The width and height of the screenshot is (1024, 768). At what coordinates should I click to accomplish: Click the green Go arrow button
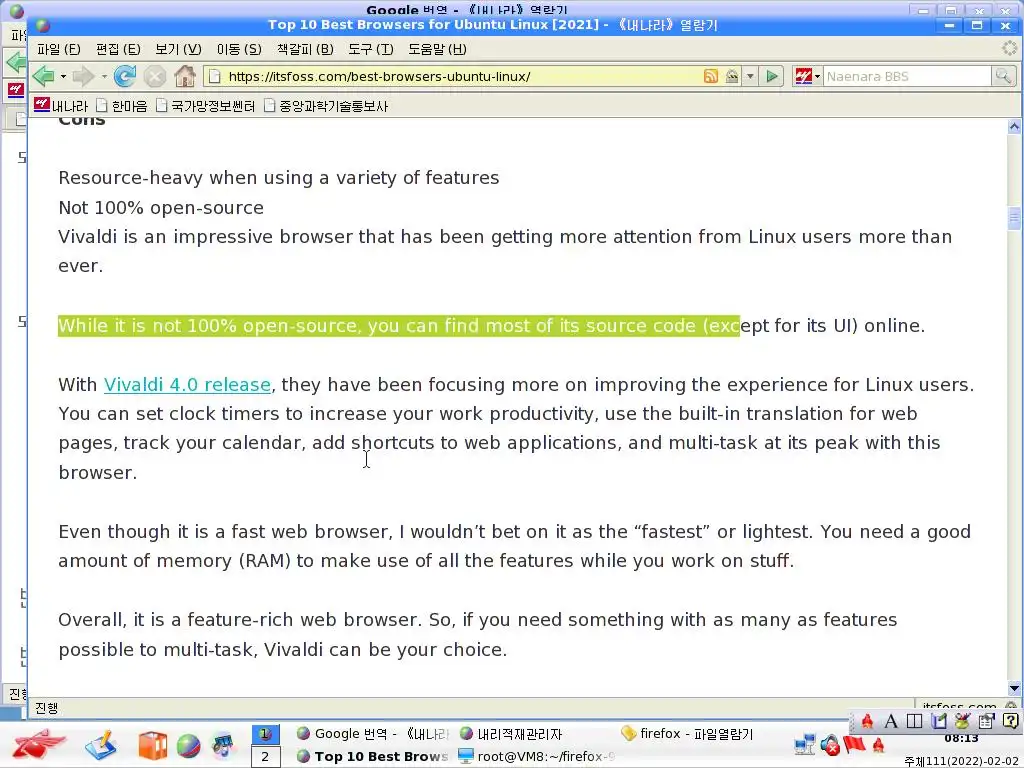[772, 76]
